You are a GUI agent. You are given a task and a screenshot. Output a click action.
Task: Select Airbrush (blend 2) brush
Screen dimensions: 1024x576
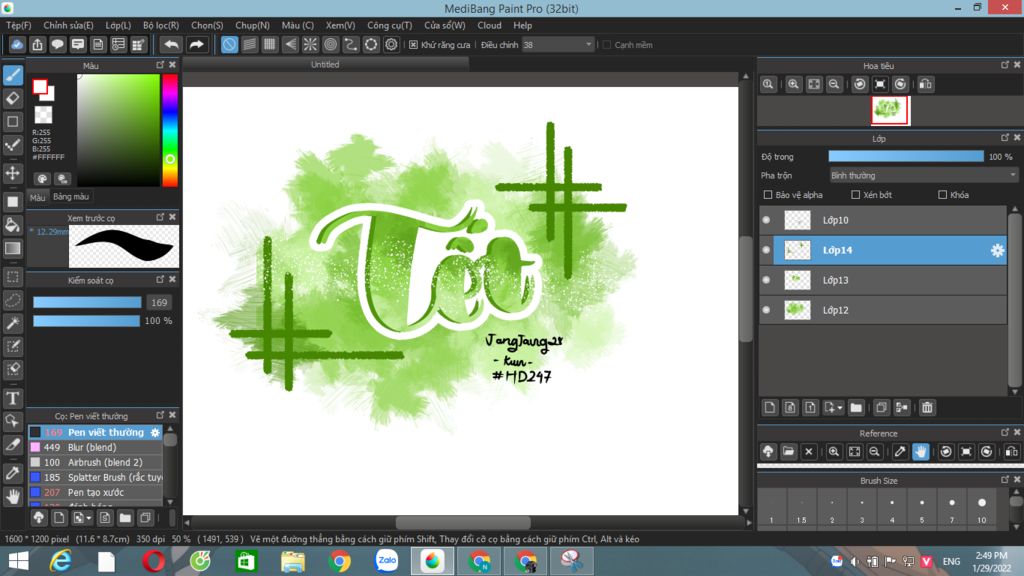(95, 462)
